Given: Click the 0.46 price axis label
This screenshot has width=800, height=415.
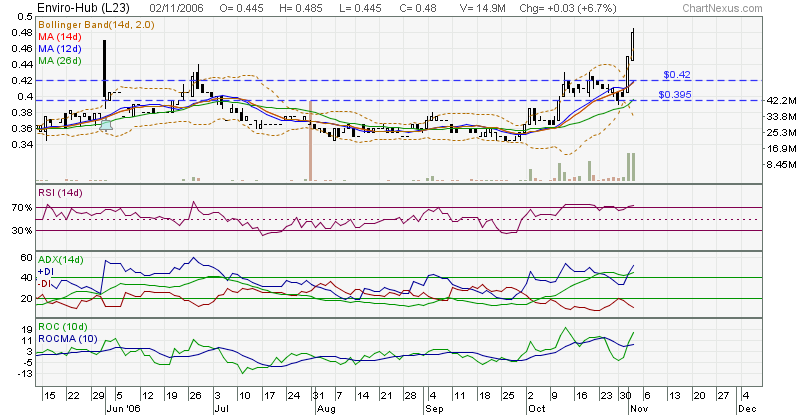Looking at the screenshot, I should coord(23,48).
